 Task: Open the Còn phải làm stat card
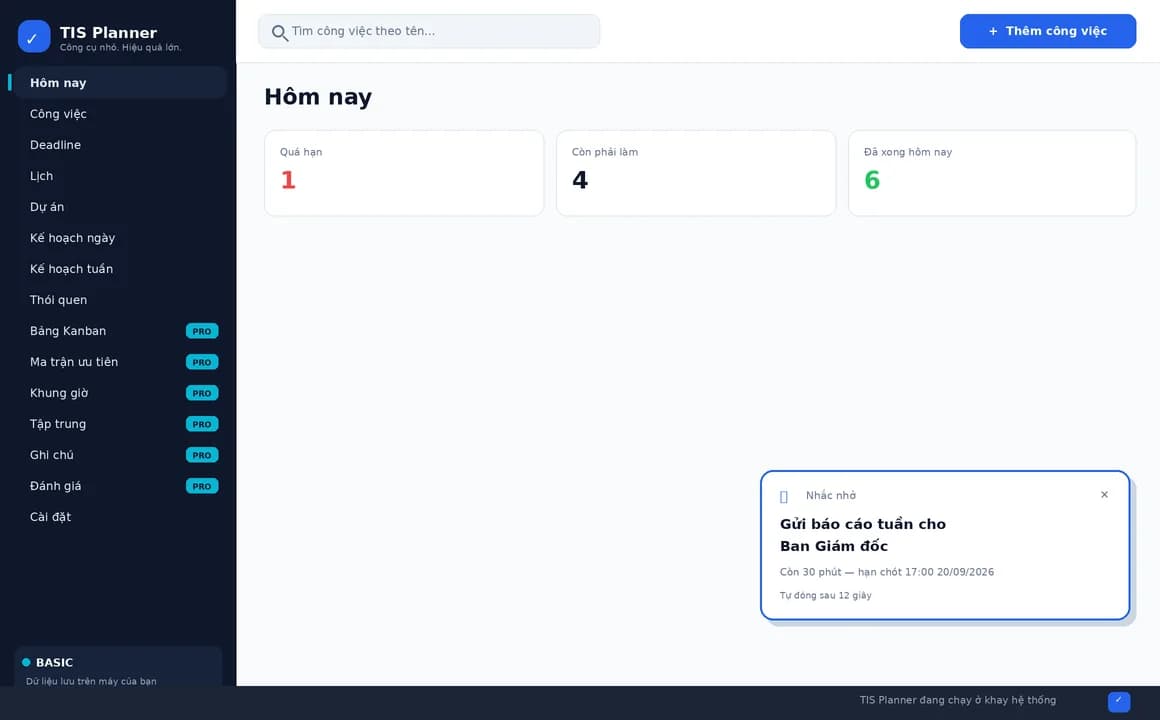coord(696,173)
